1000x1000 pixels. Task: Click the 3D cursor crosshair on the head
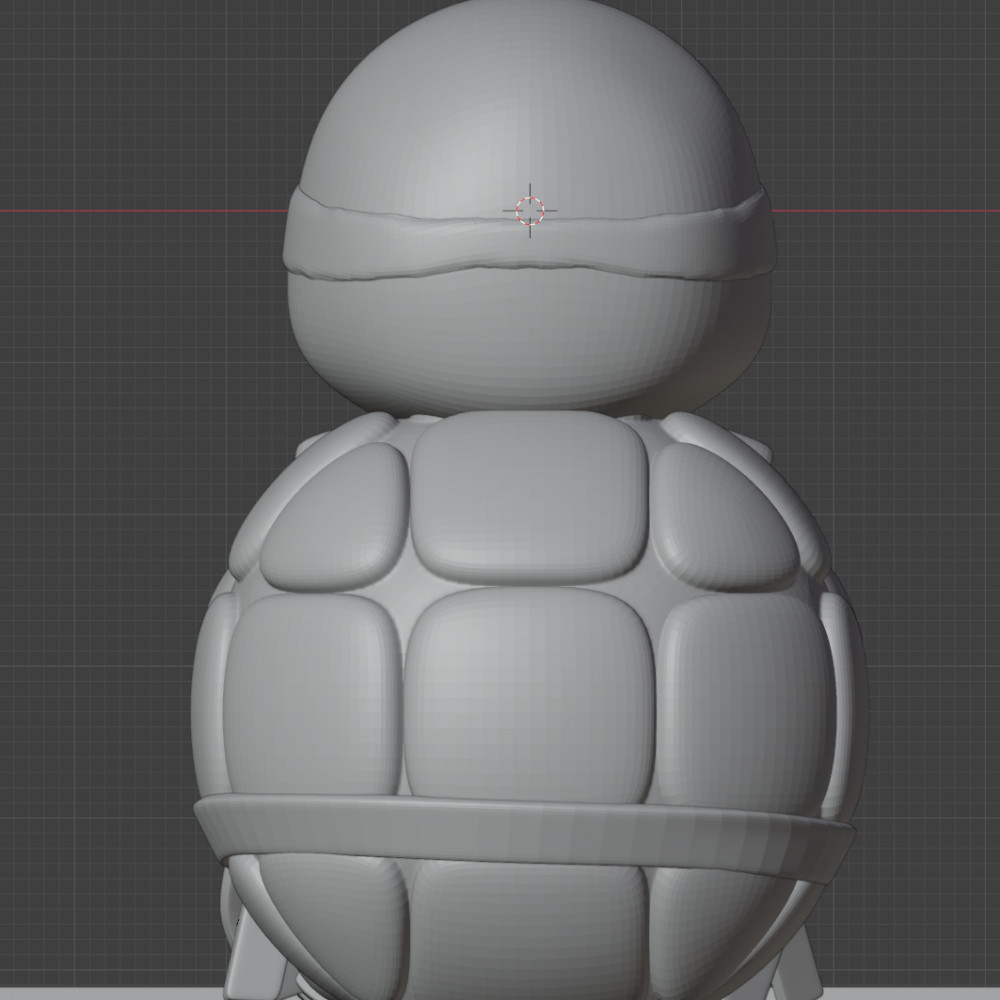tap(530, 210)
